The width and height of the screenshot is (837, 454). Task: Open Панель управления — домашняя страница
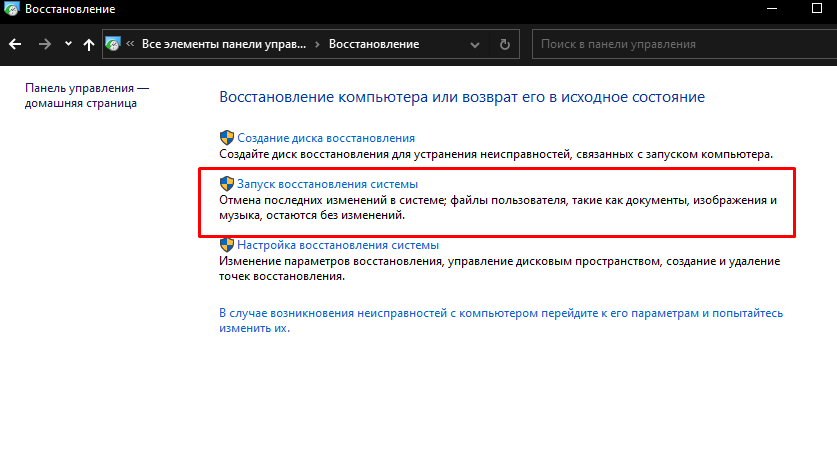87,95
